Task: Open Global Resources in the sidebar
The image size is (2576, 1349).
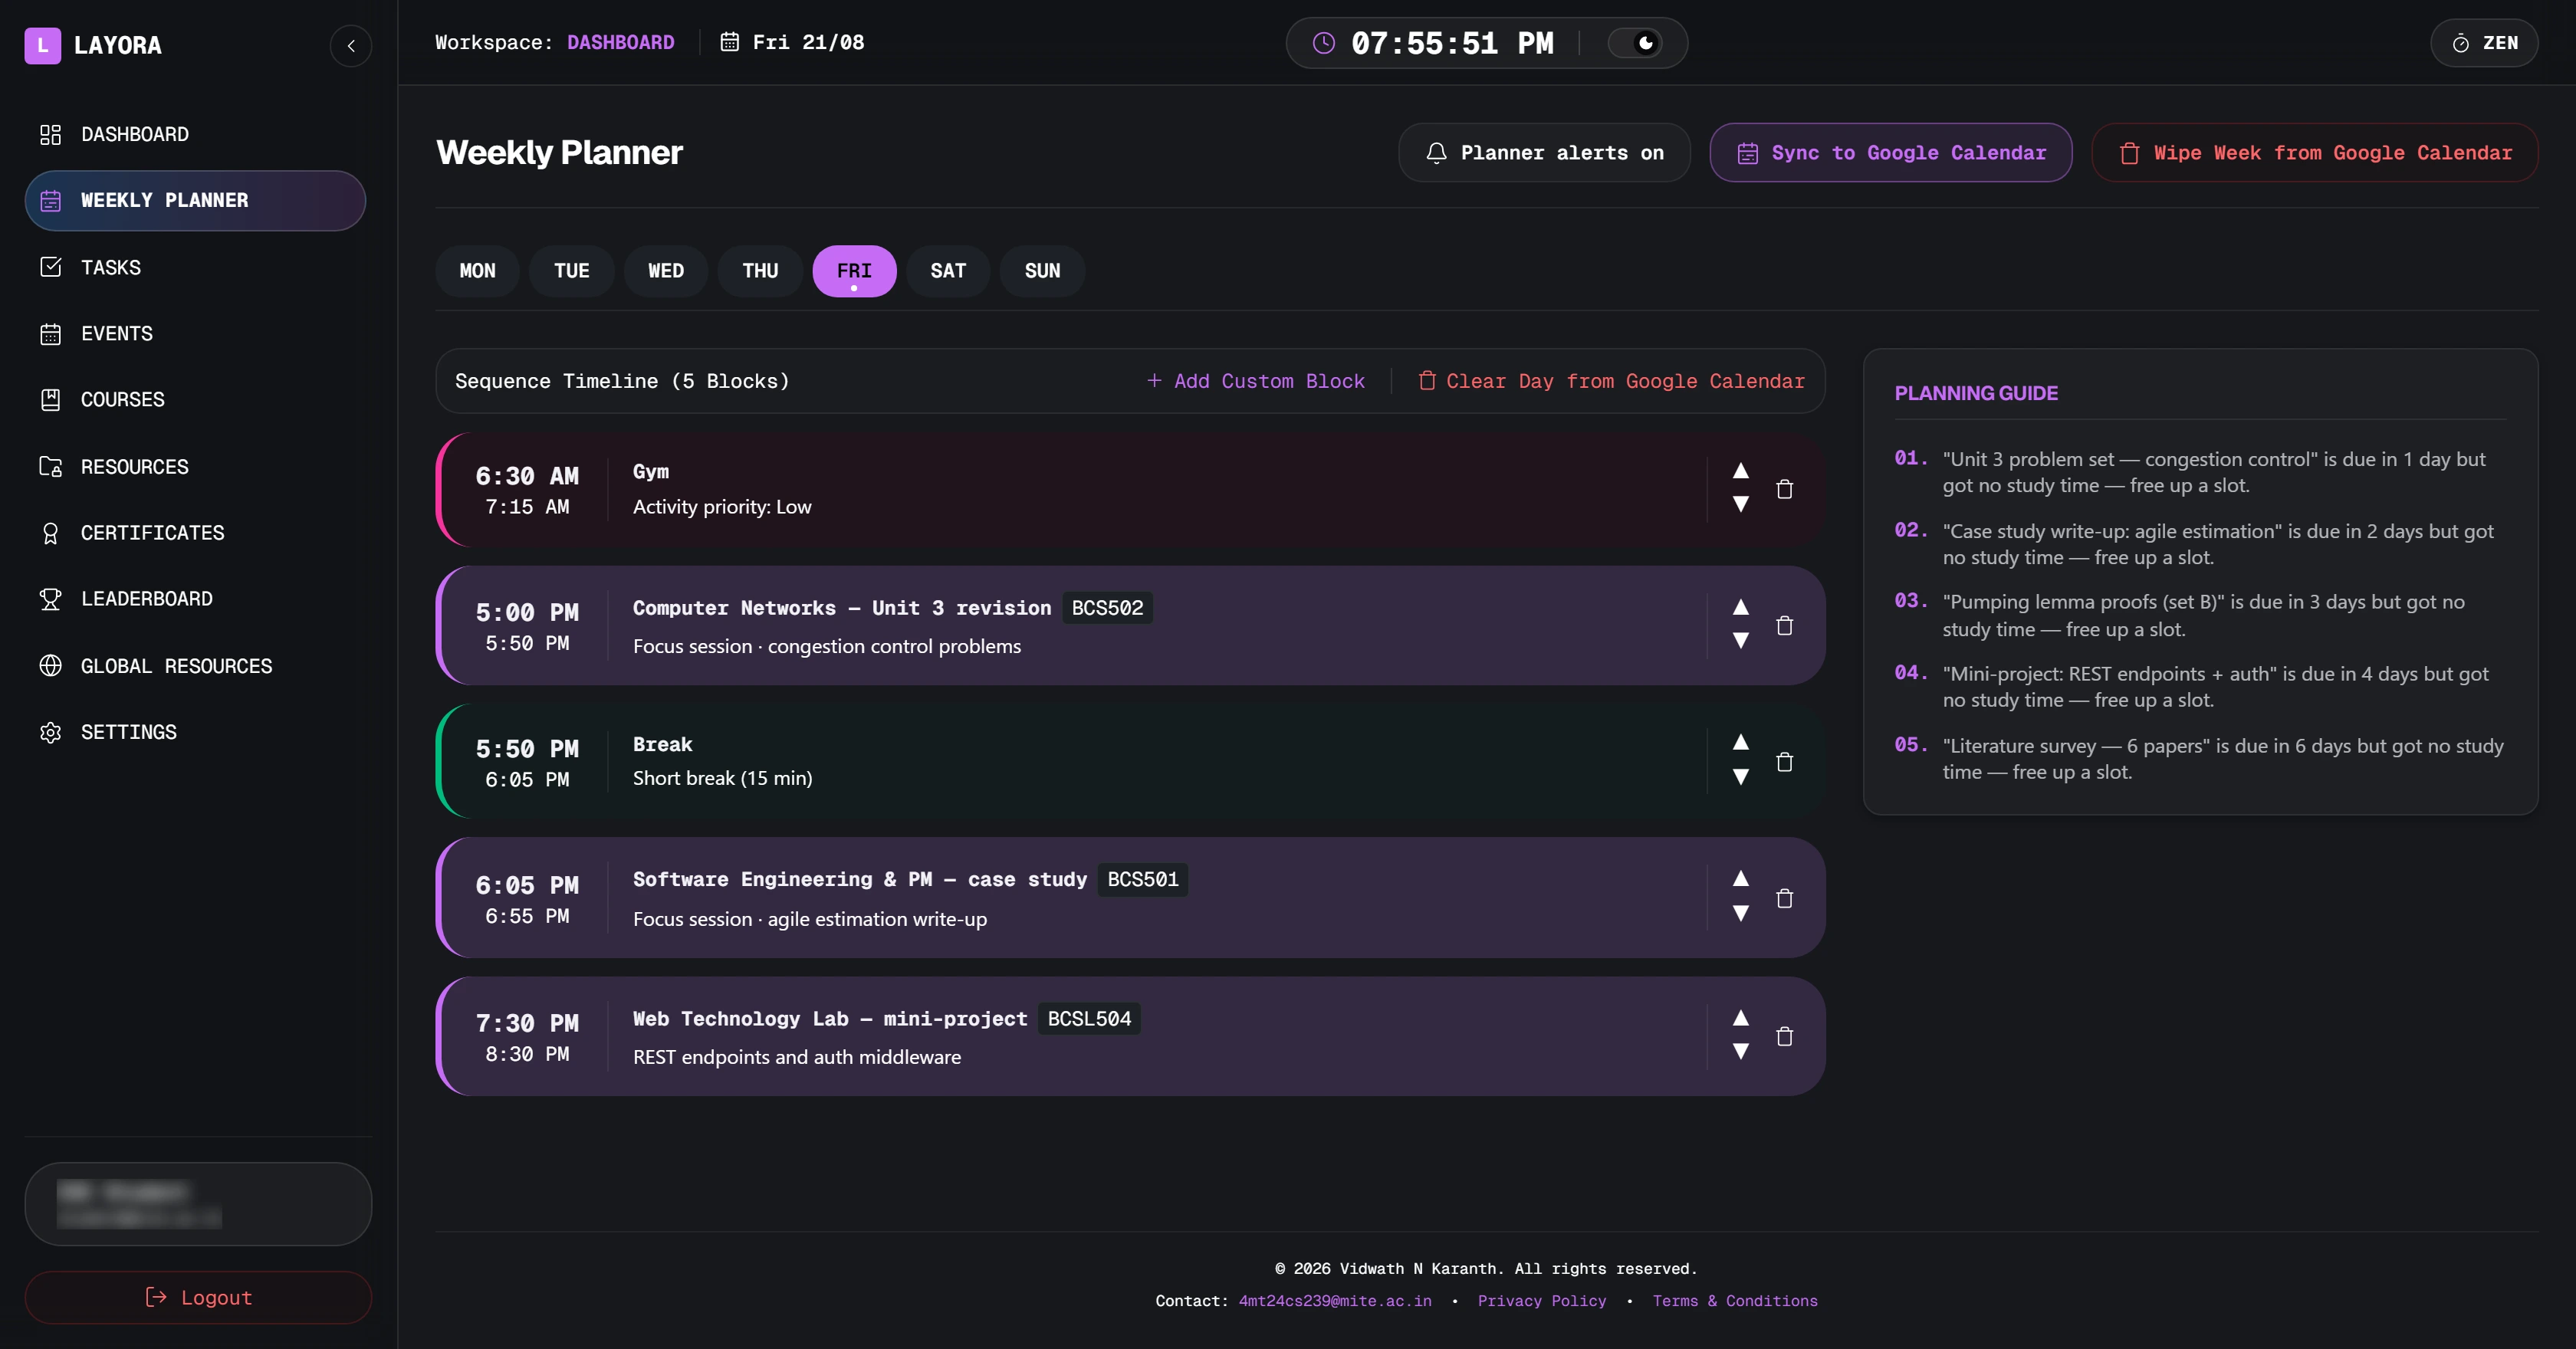Action: pos(195,665)
